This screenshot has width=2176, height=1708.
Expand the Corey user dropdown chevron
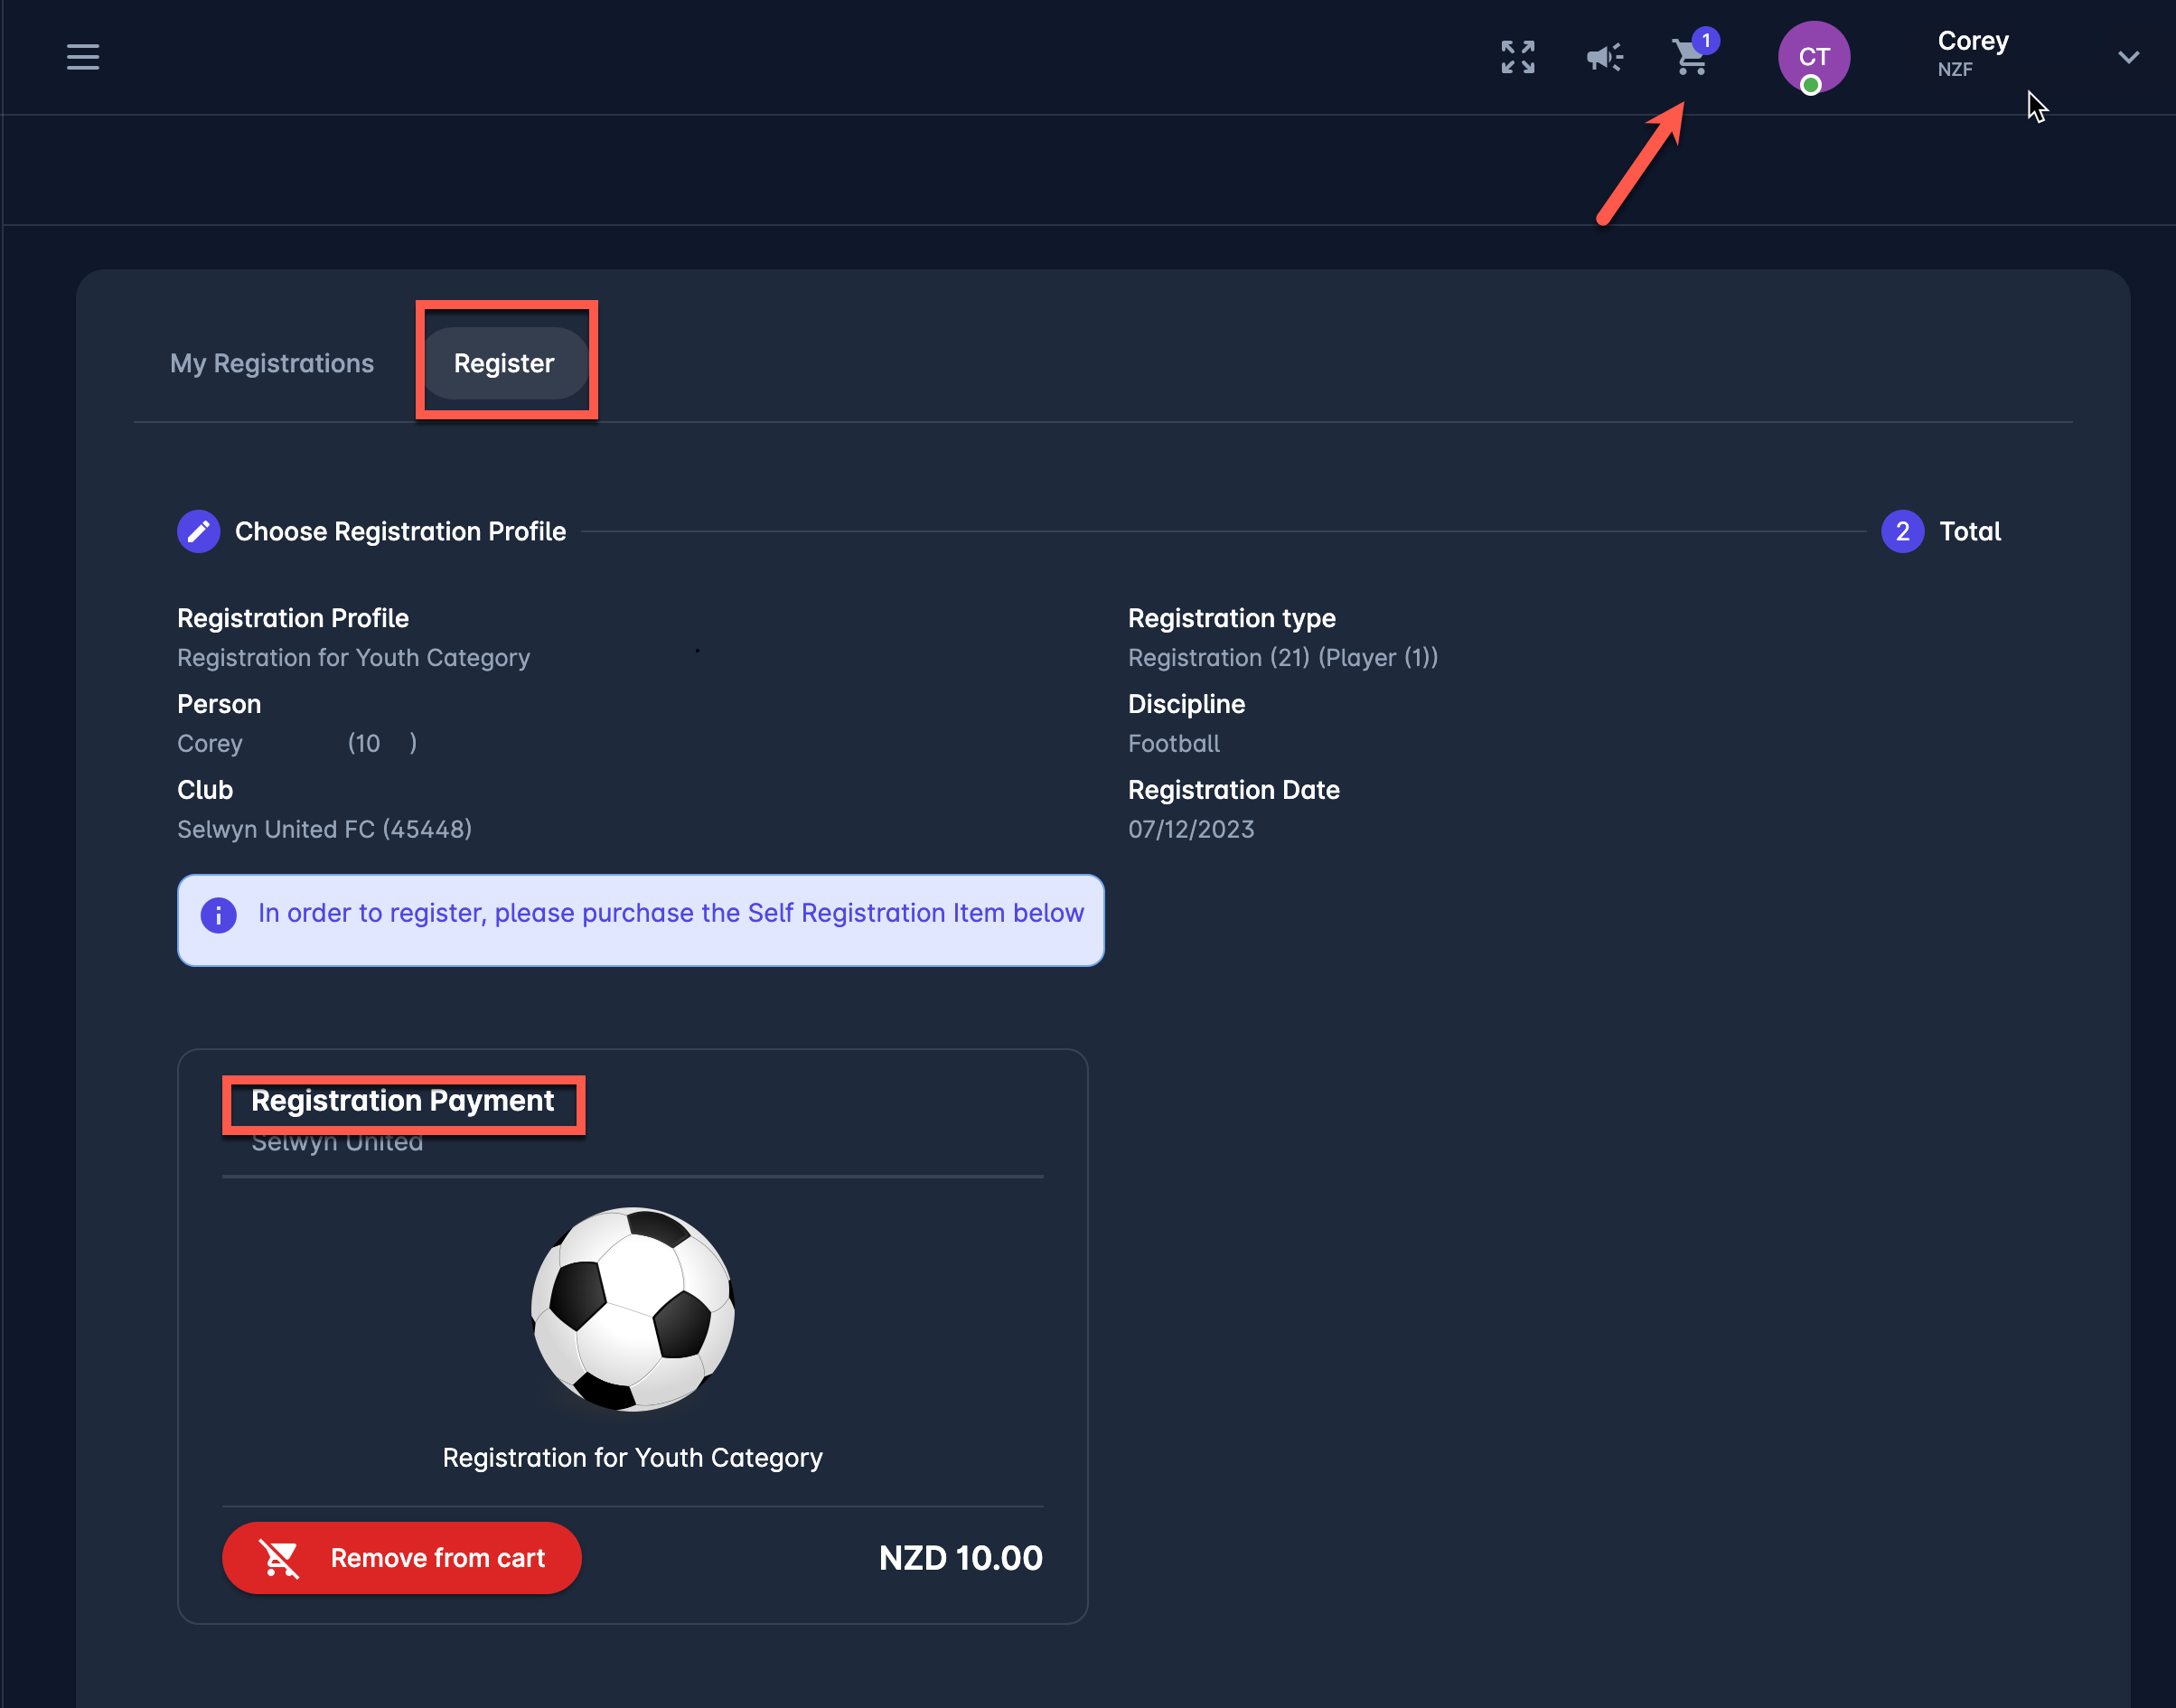click(x=2128, y=57)
